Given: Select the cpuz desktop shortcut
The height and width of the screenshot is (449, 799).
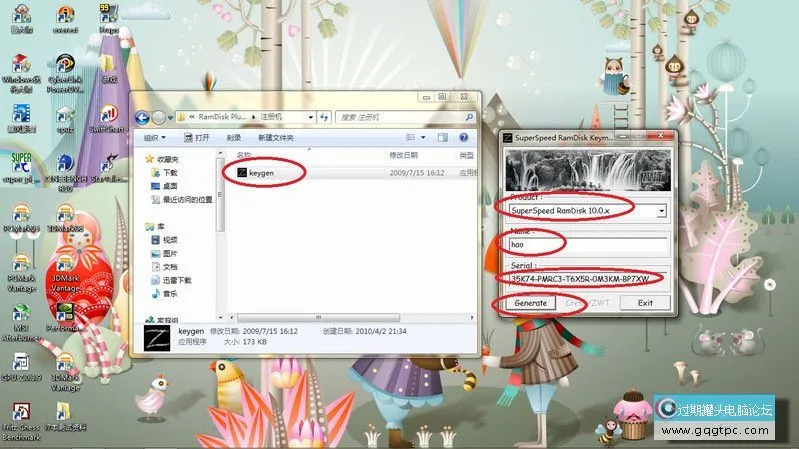Looking at the screenshot, I should tap(65, 120).
